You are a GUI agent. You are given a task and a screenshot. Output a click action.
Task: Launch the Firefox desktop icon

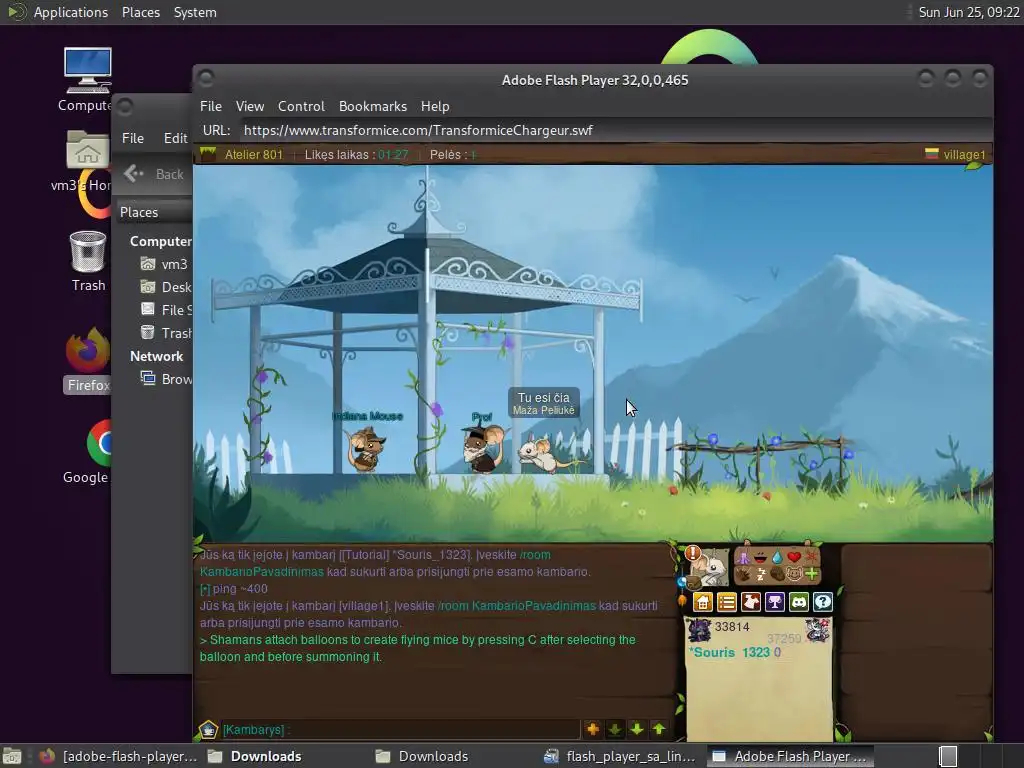pyautogui.click(x=87, y=360)
